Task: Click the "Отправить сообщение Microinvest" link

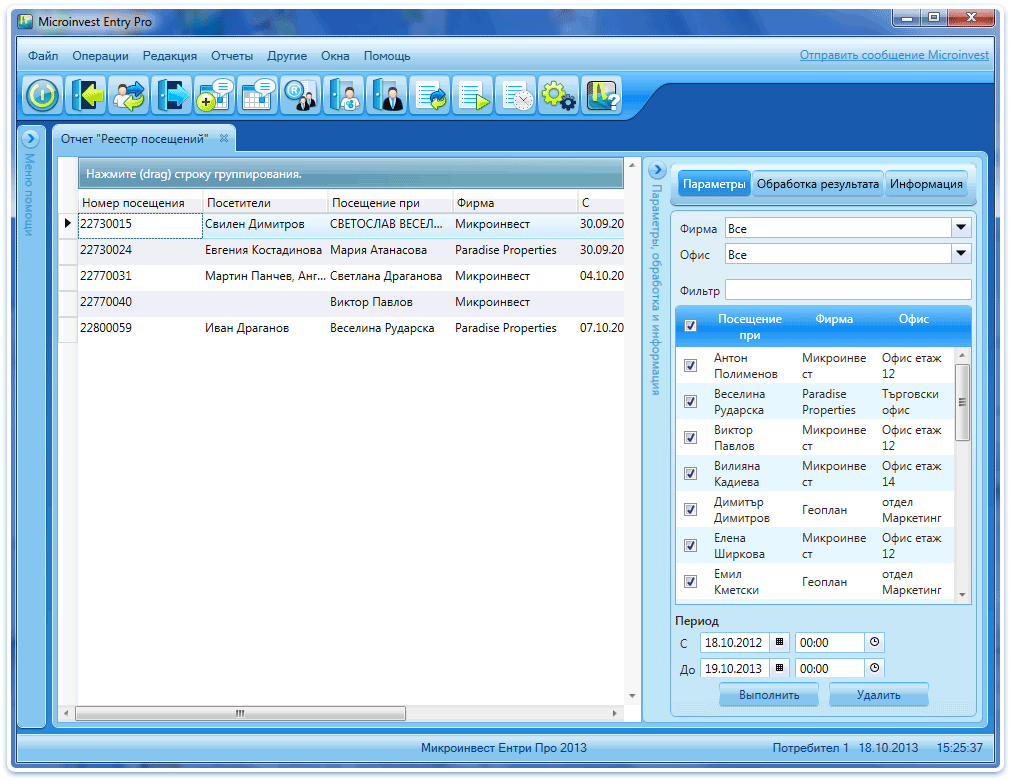Action: point(894,55)
